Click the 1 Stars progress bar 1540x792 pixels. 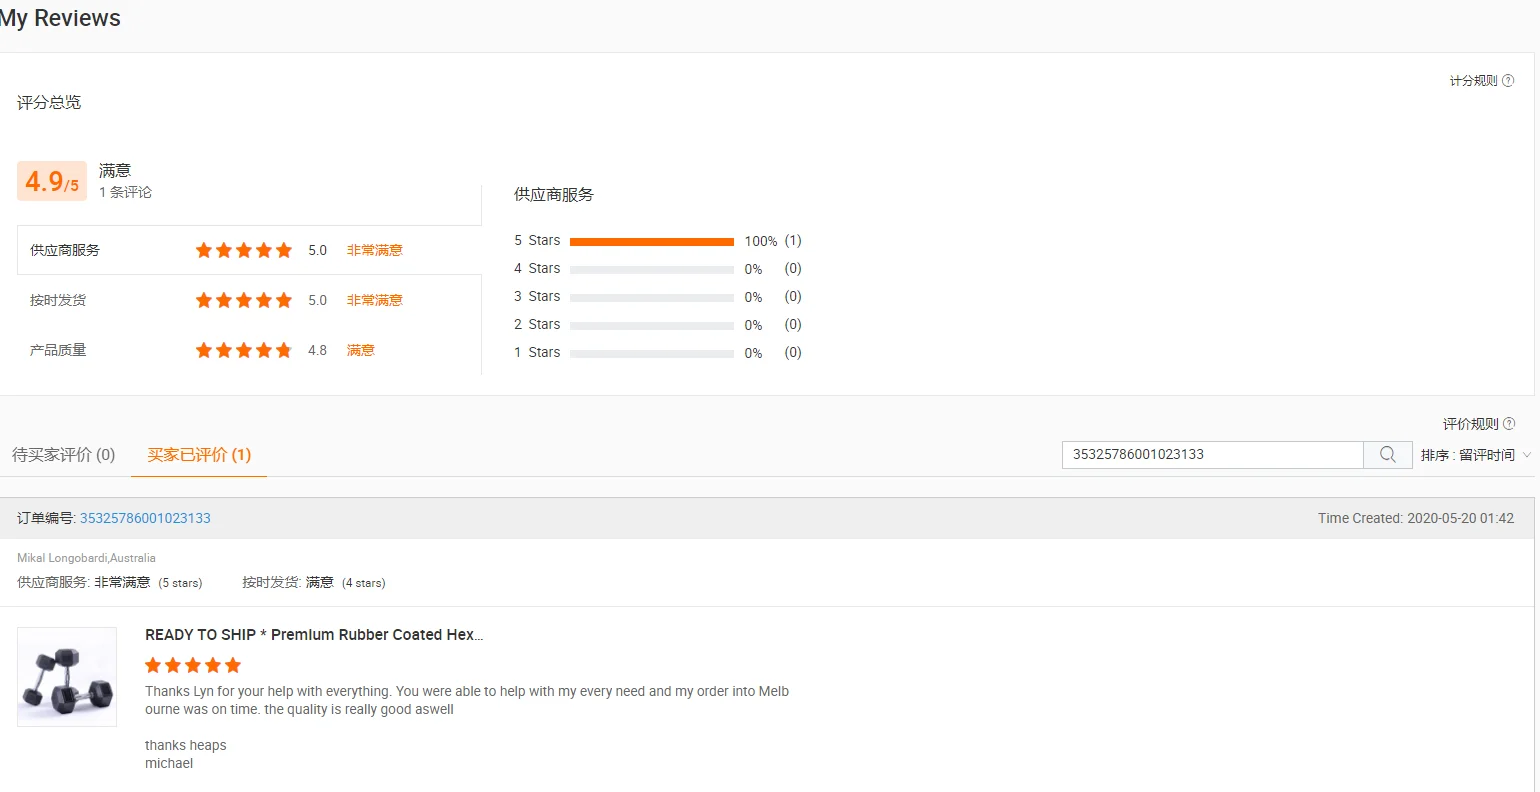point(652,353)
